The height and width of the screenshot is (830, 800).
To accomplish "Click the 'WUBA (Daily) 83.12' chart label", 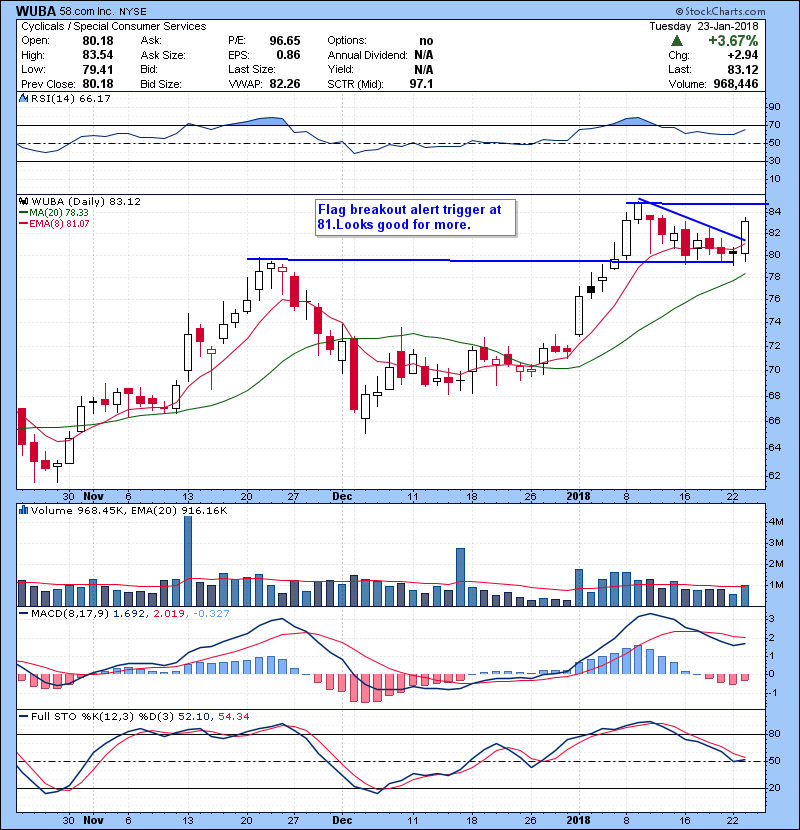I will 86,201.
